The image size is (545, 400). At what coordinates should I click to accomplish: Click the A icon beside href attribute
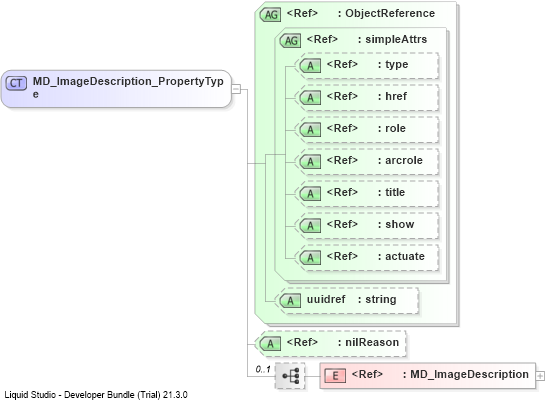pyautogui.click(x=310, y=98)
